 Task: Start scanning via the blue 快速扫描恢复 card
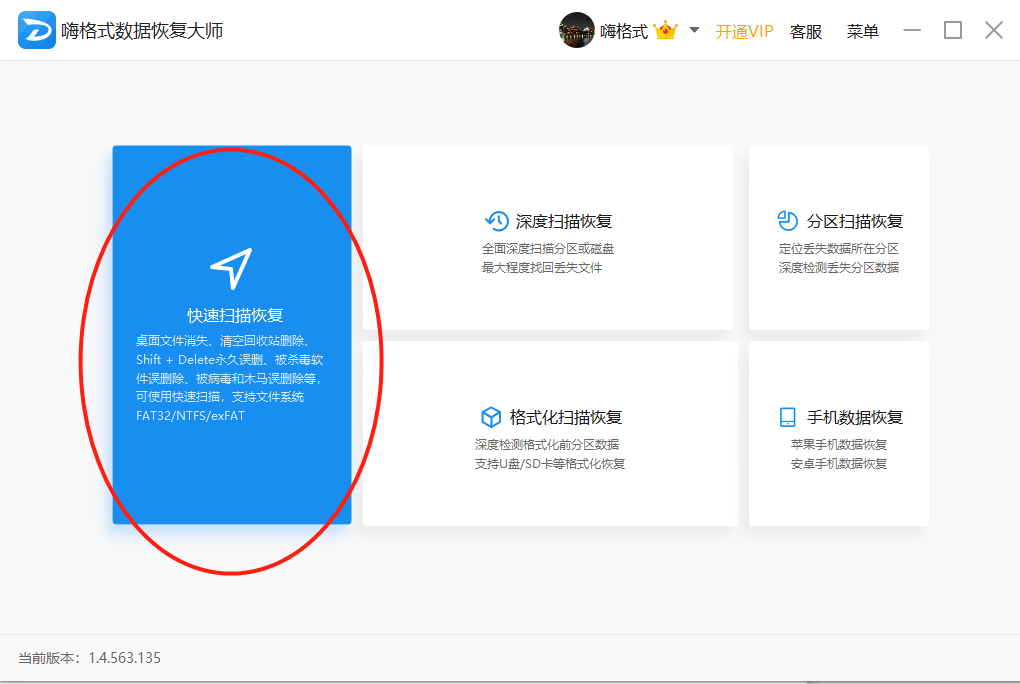231,335
